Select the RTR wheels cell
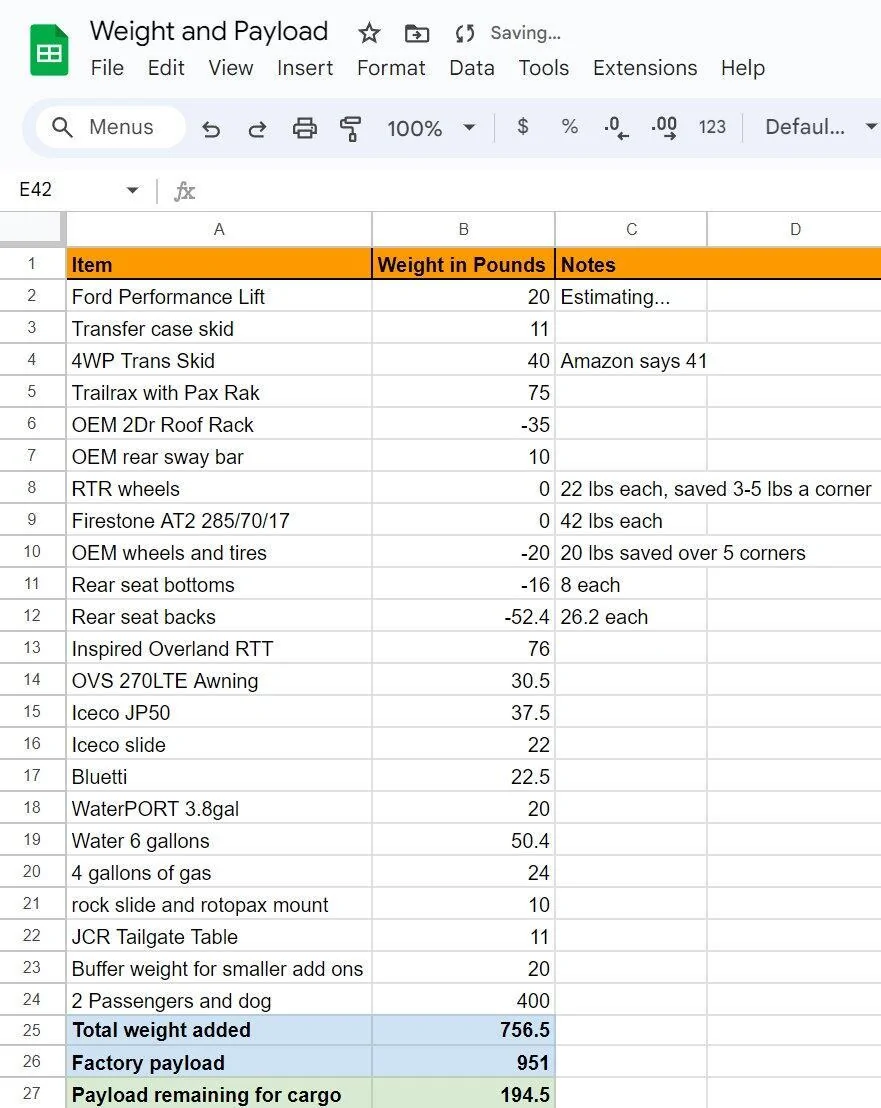Screen dimensions: 881x1108 coord(219,489)
